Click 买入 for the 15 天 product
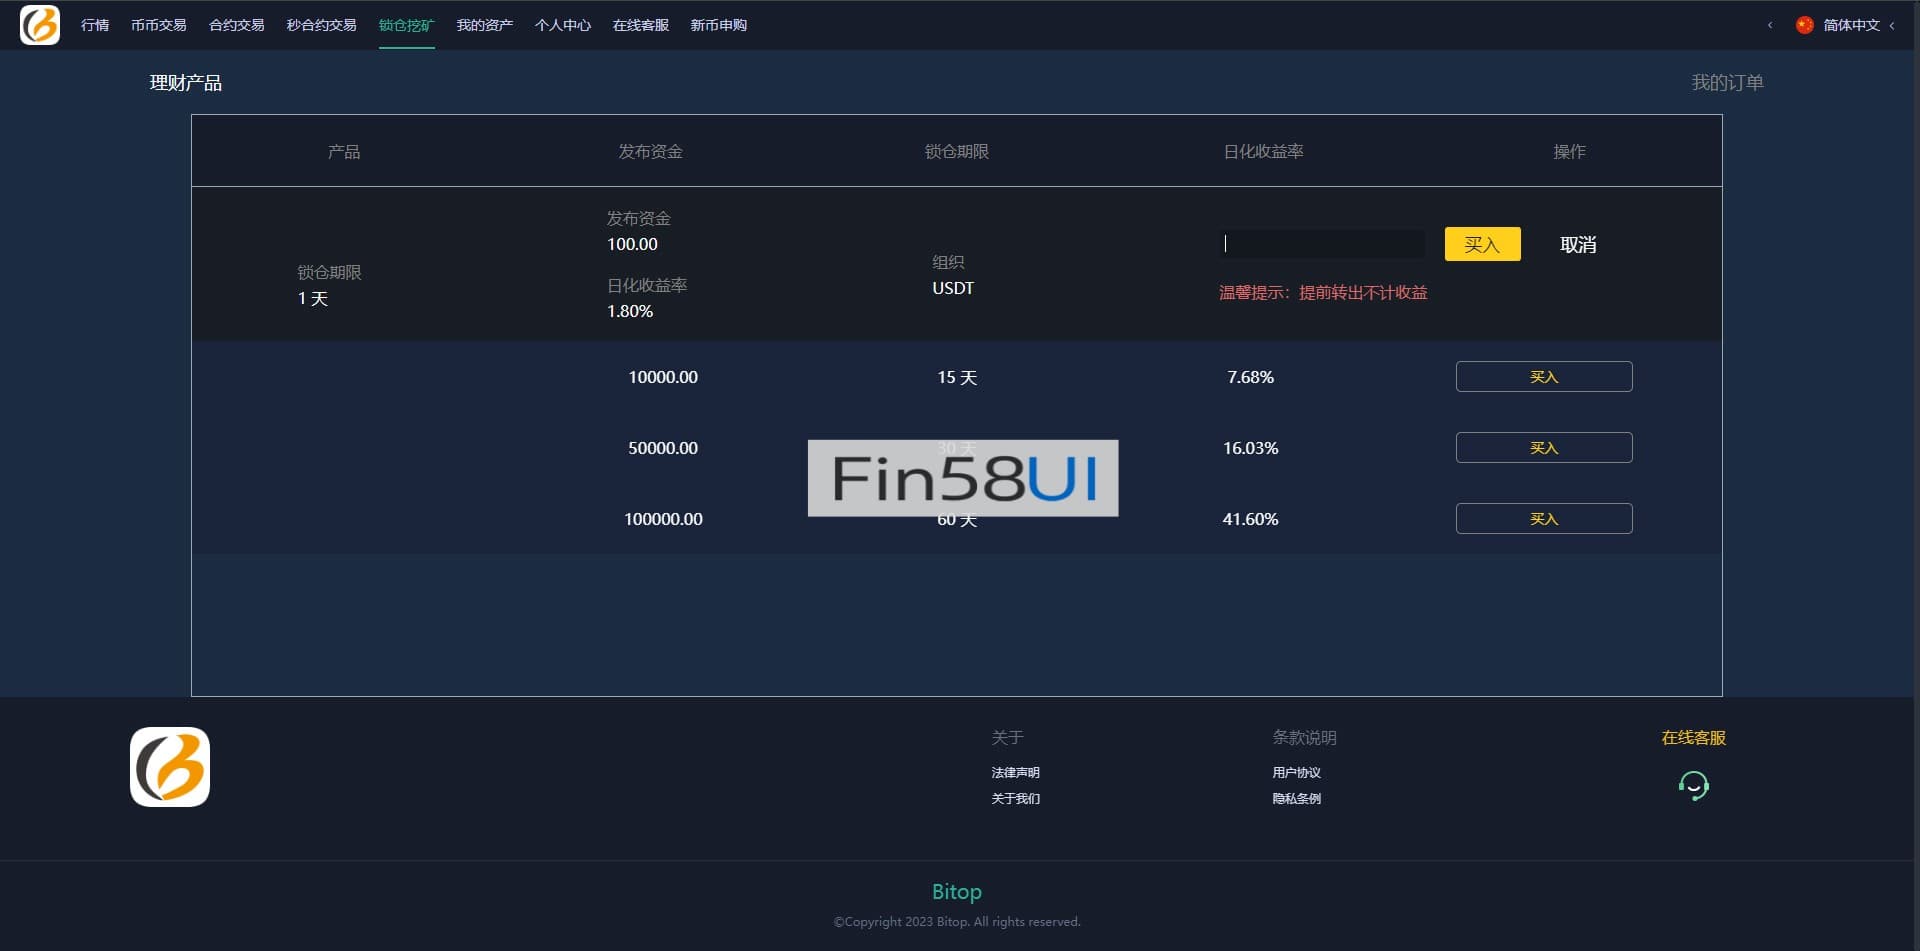Viewport: 1920px width, 951px height. pos(1543,377)
